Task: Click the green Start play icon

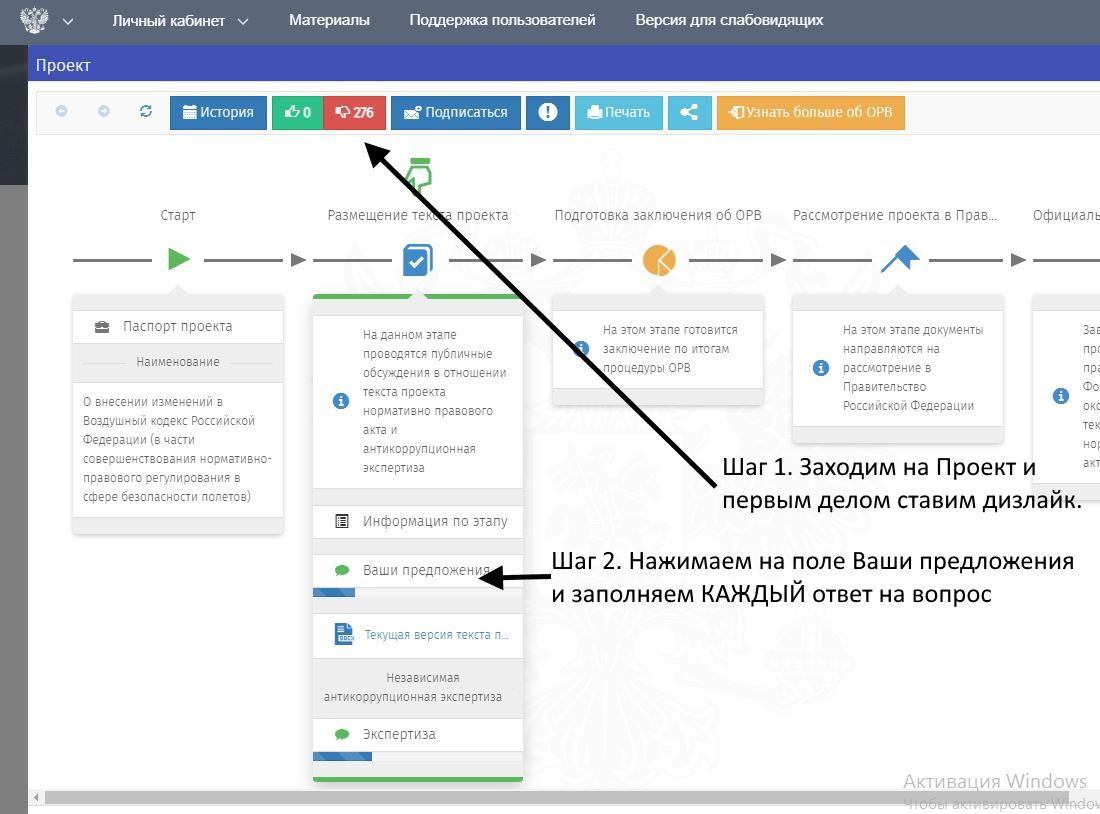Action: (178, 260)
